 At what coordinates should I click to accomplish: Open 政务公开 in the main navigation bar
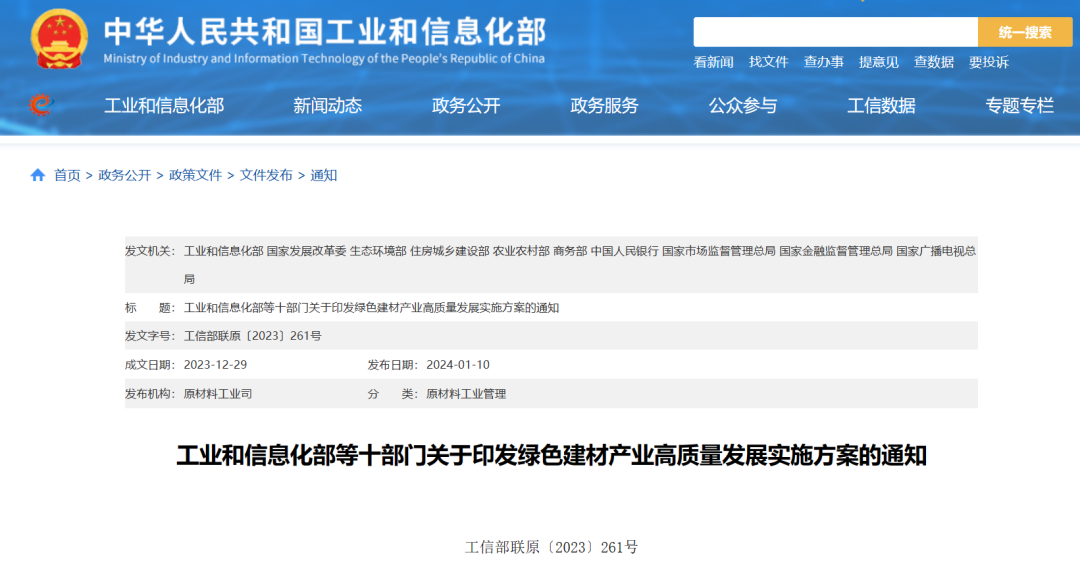click(x=466, y=105)
